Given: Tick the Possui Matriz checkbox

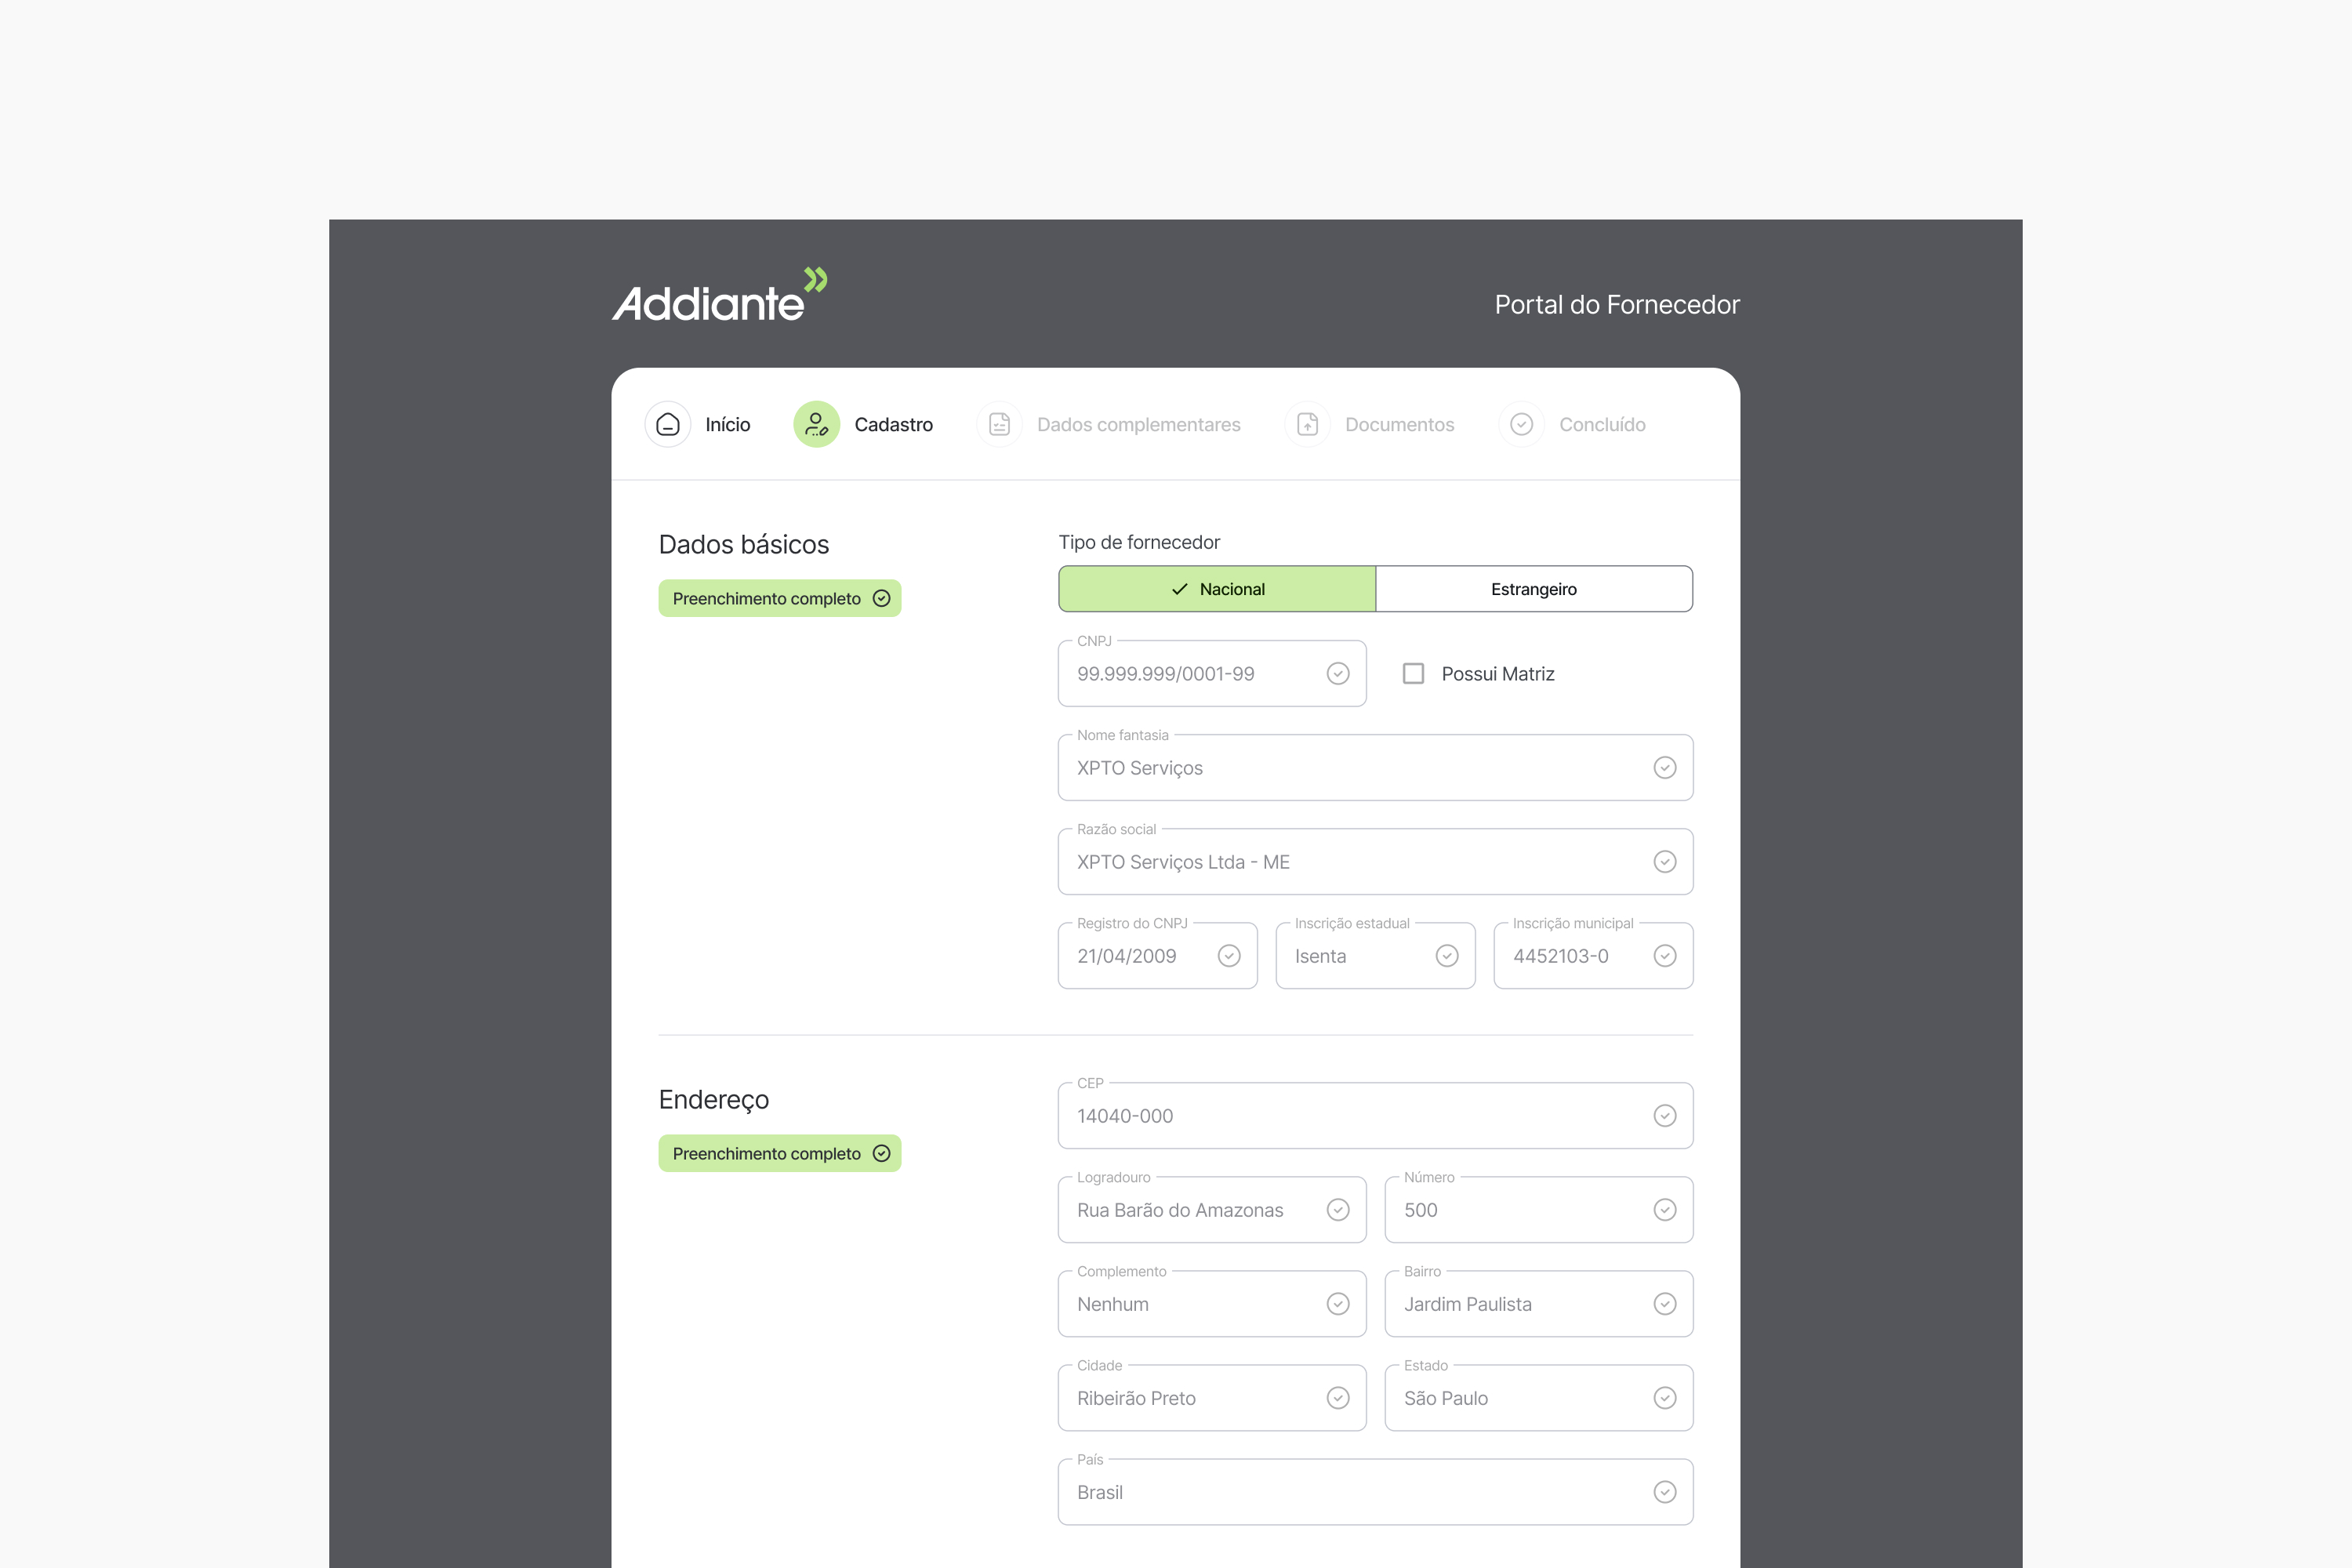Looking at the screenshot, I should (1413, 674).
